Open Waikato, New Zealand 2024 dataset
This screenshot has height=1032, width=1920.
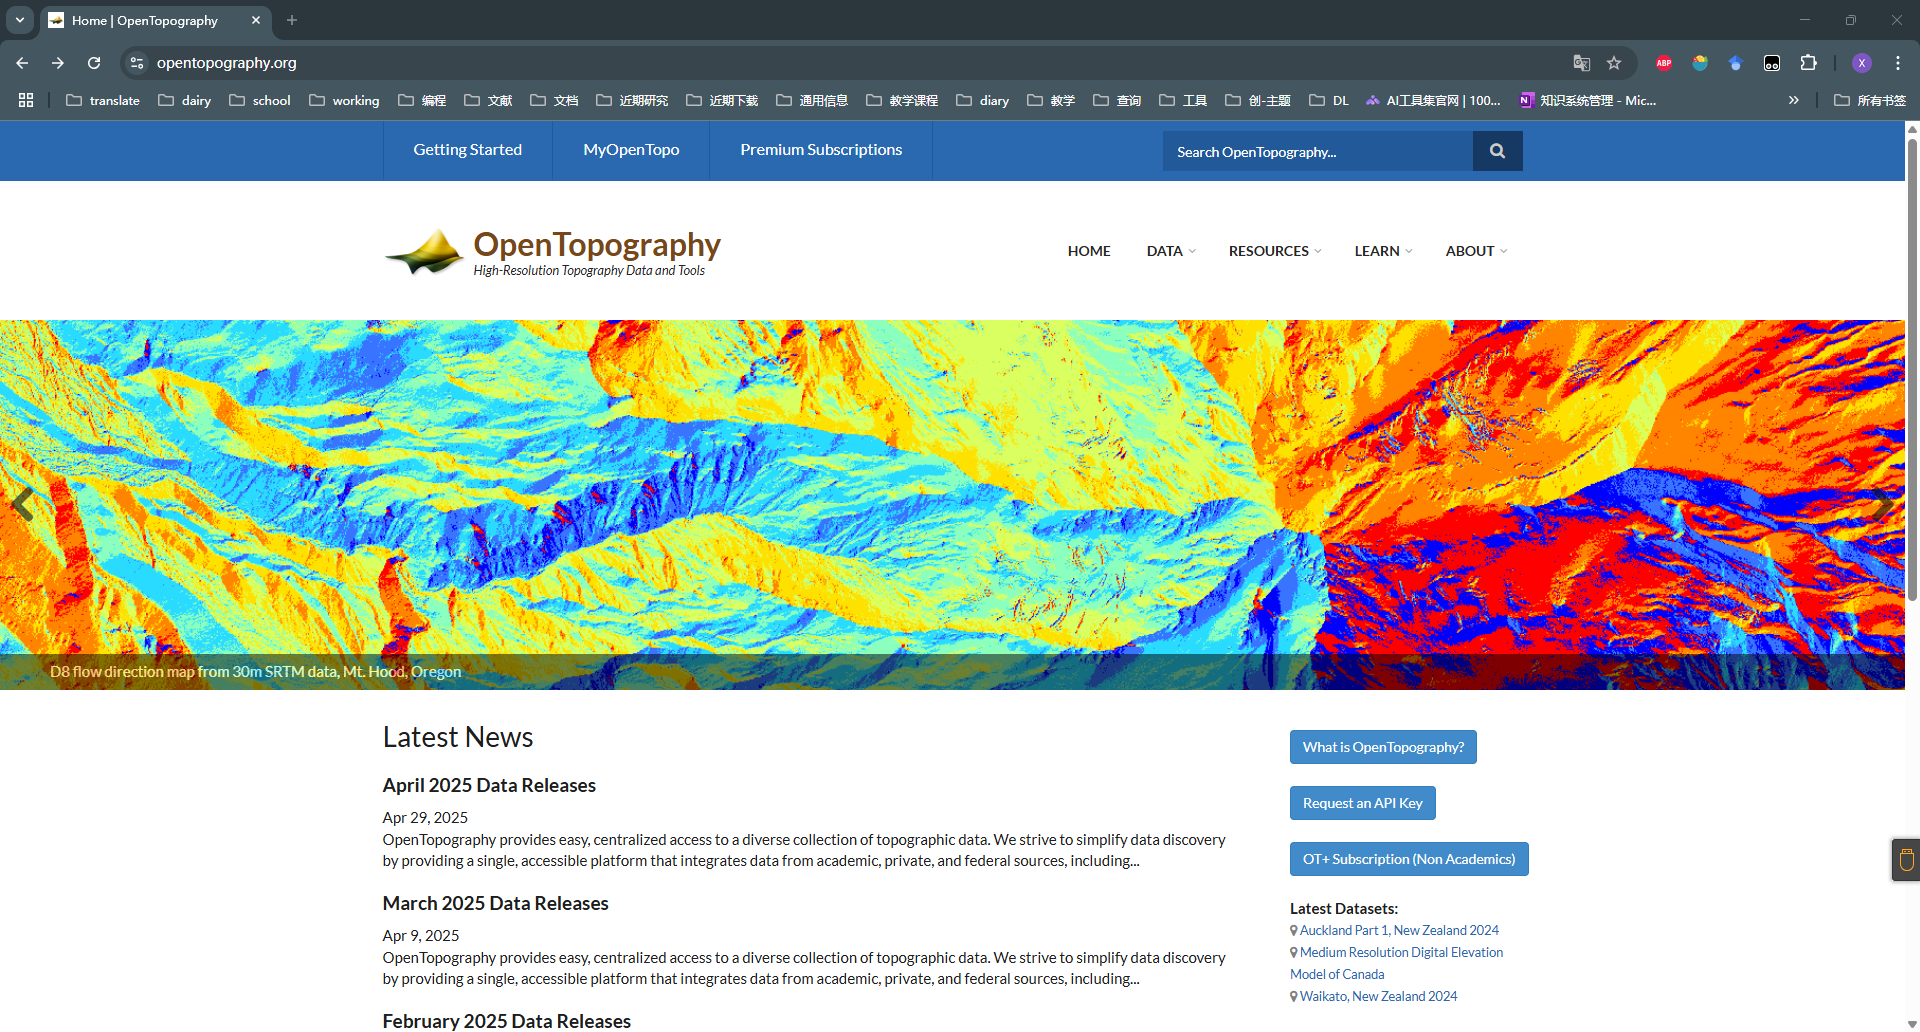[x=1378, y=996]
